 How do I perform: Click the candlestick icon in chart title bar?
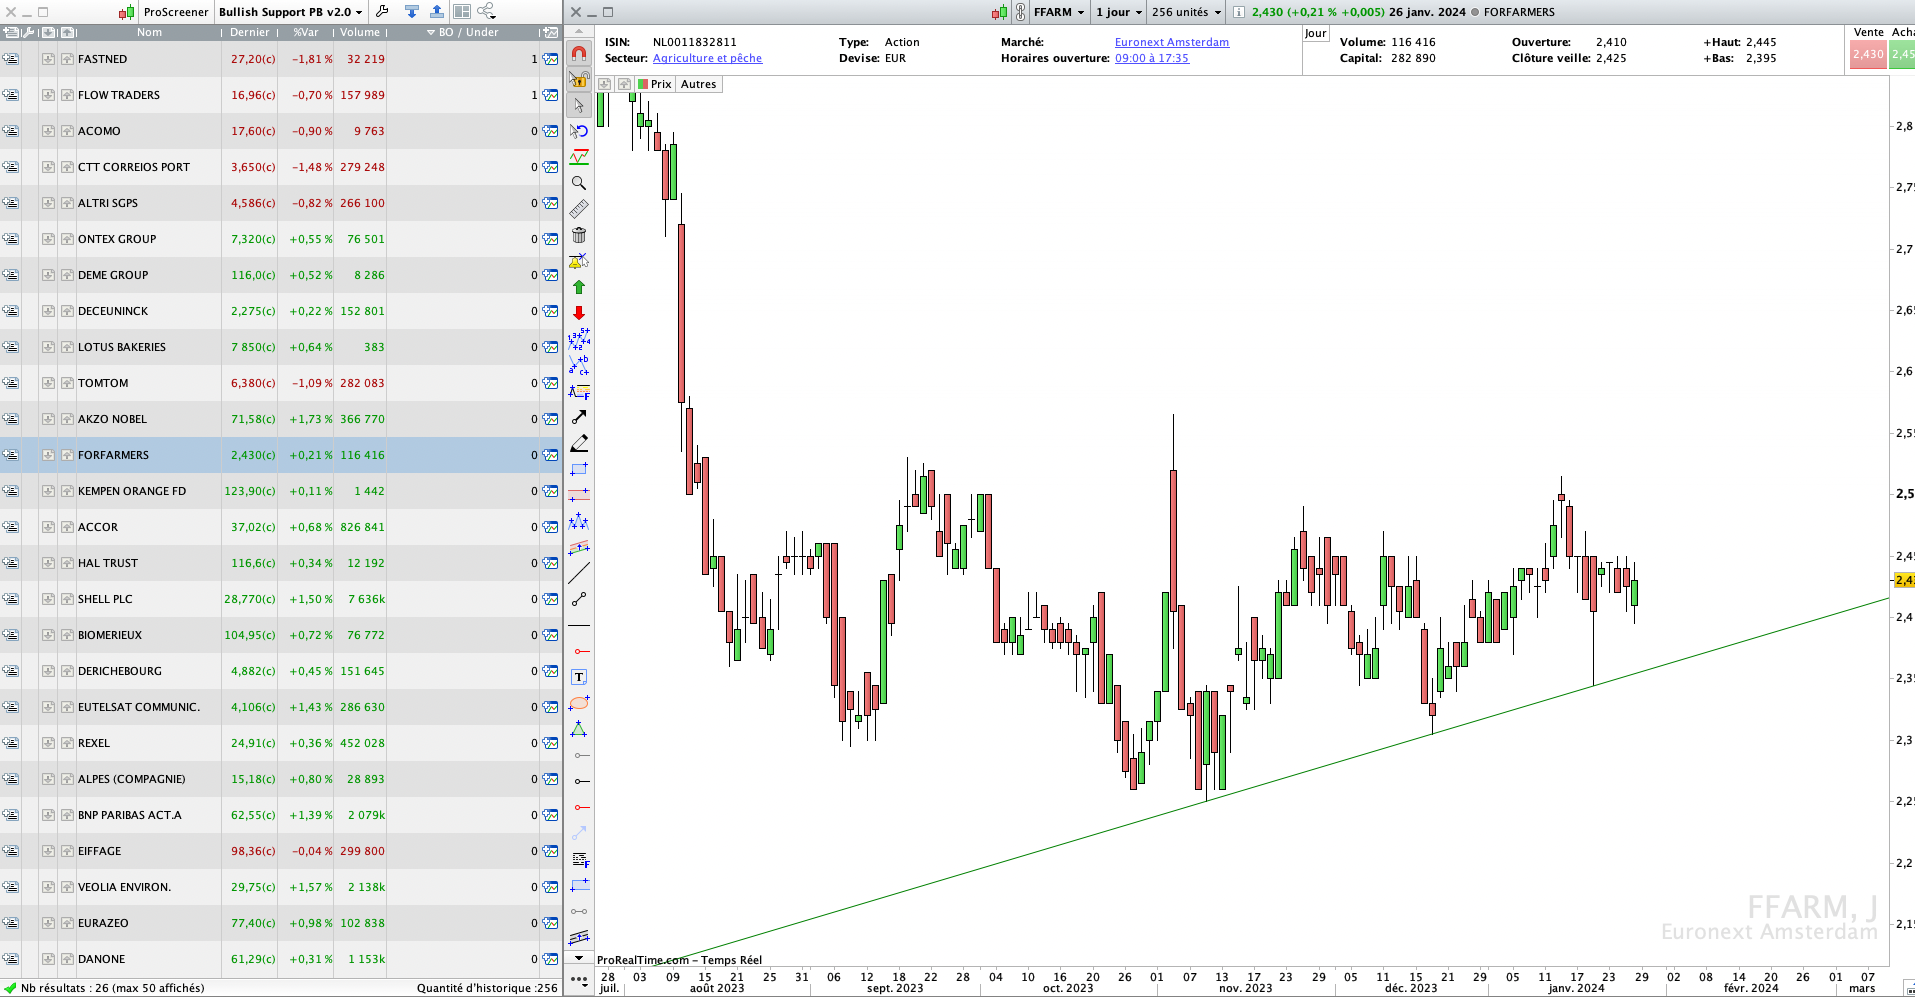point(999,12)
